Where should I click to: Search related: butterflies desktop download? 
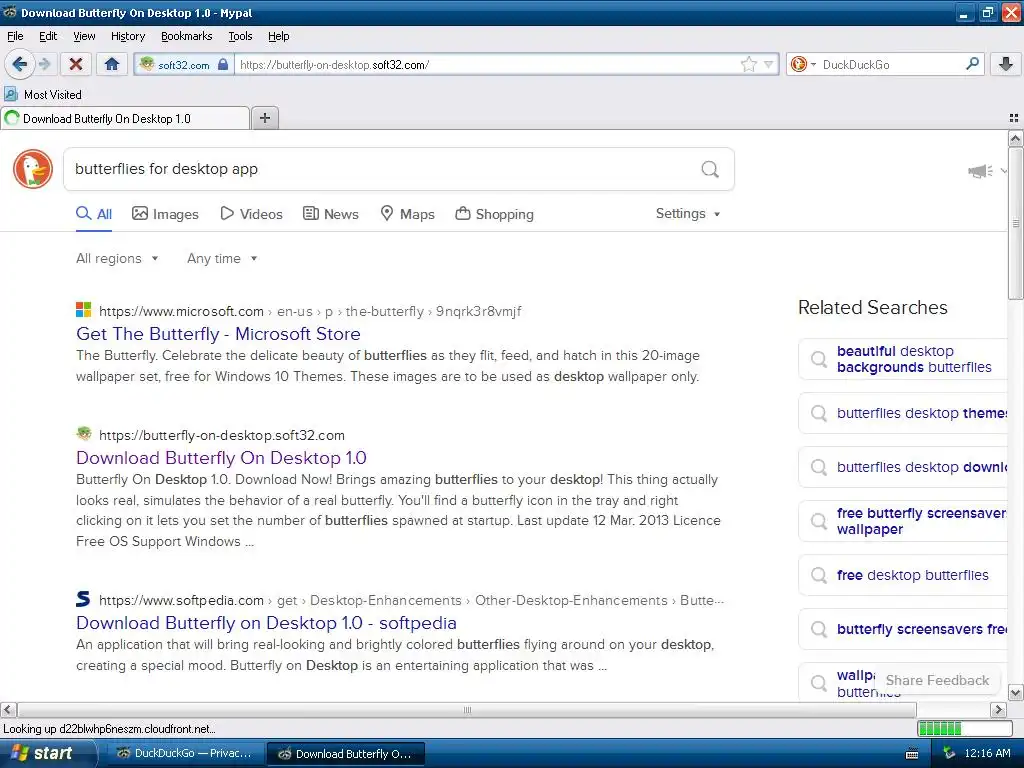point(902,467)
